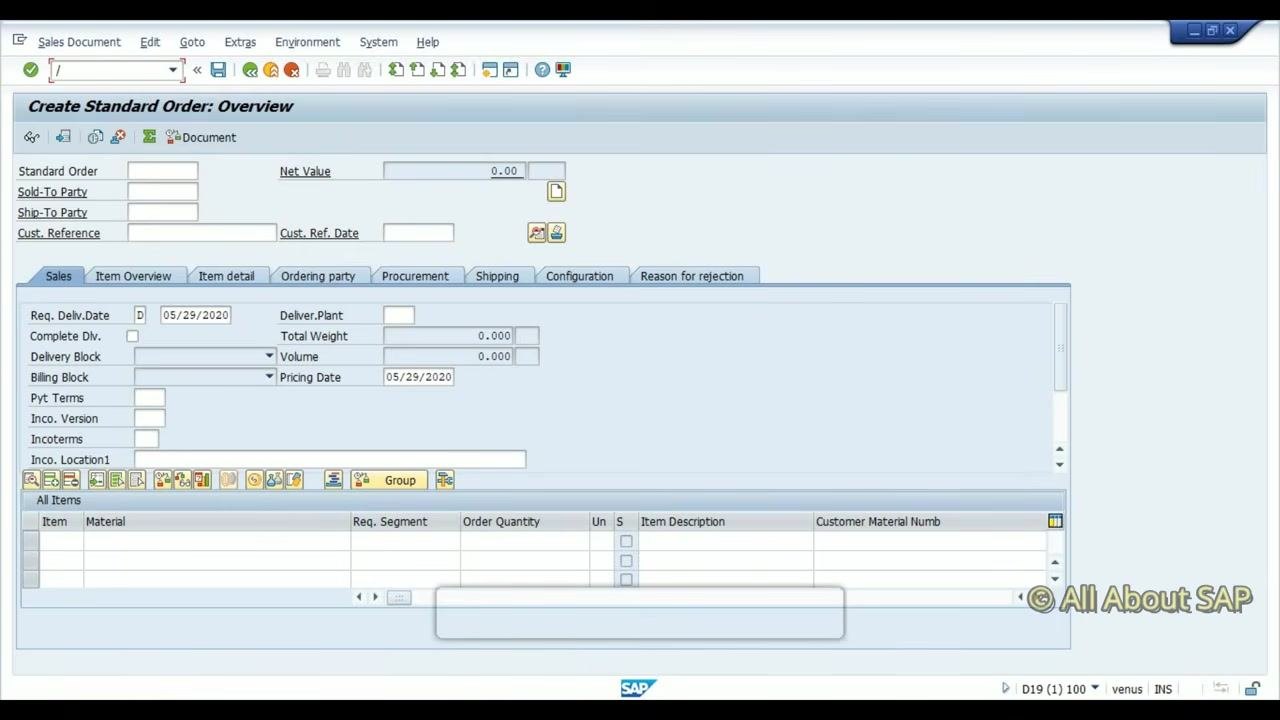The image size is (1280, 720).
Task: Click the items table horizontal scrollbar thumb
Action: (399, 597)
